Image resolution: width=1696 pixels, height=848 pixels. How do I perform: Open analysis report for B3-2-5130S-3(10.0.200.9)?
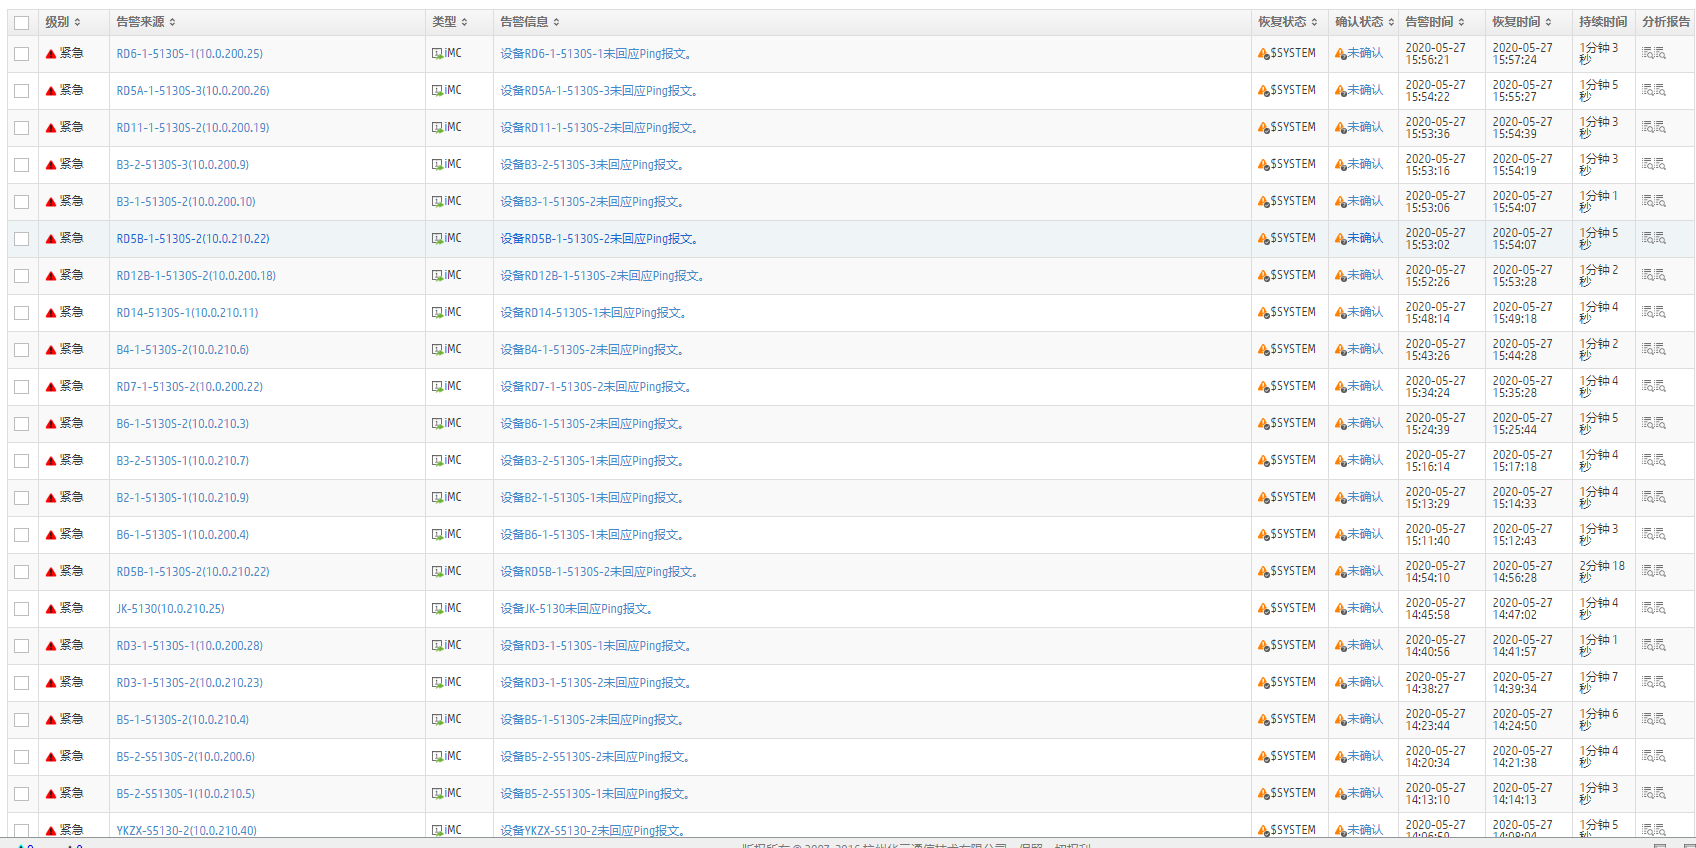1653,164
